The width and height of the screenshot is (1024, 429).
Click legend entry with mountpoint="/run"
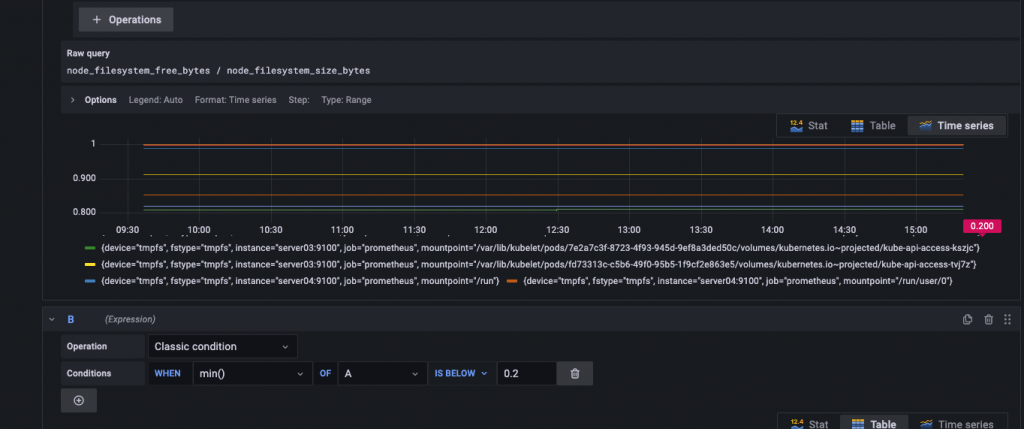[x=300, y=281]
